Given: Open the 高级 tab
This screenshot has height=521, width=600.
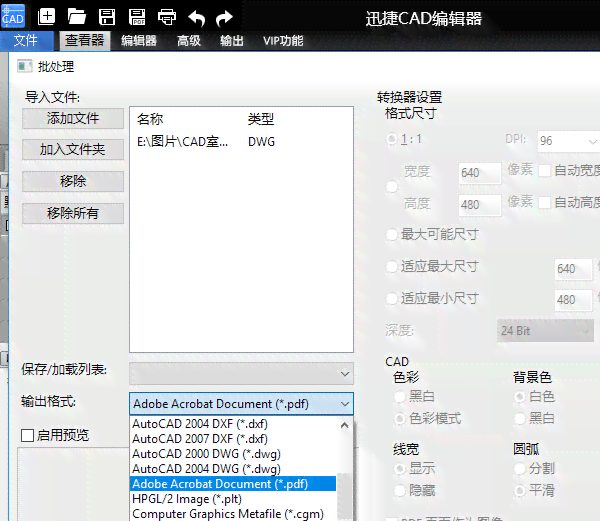Looking at the screenshot, I should 189,41.
